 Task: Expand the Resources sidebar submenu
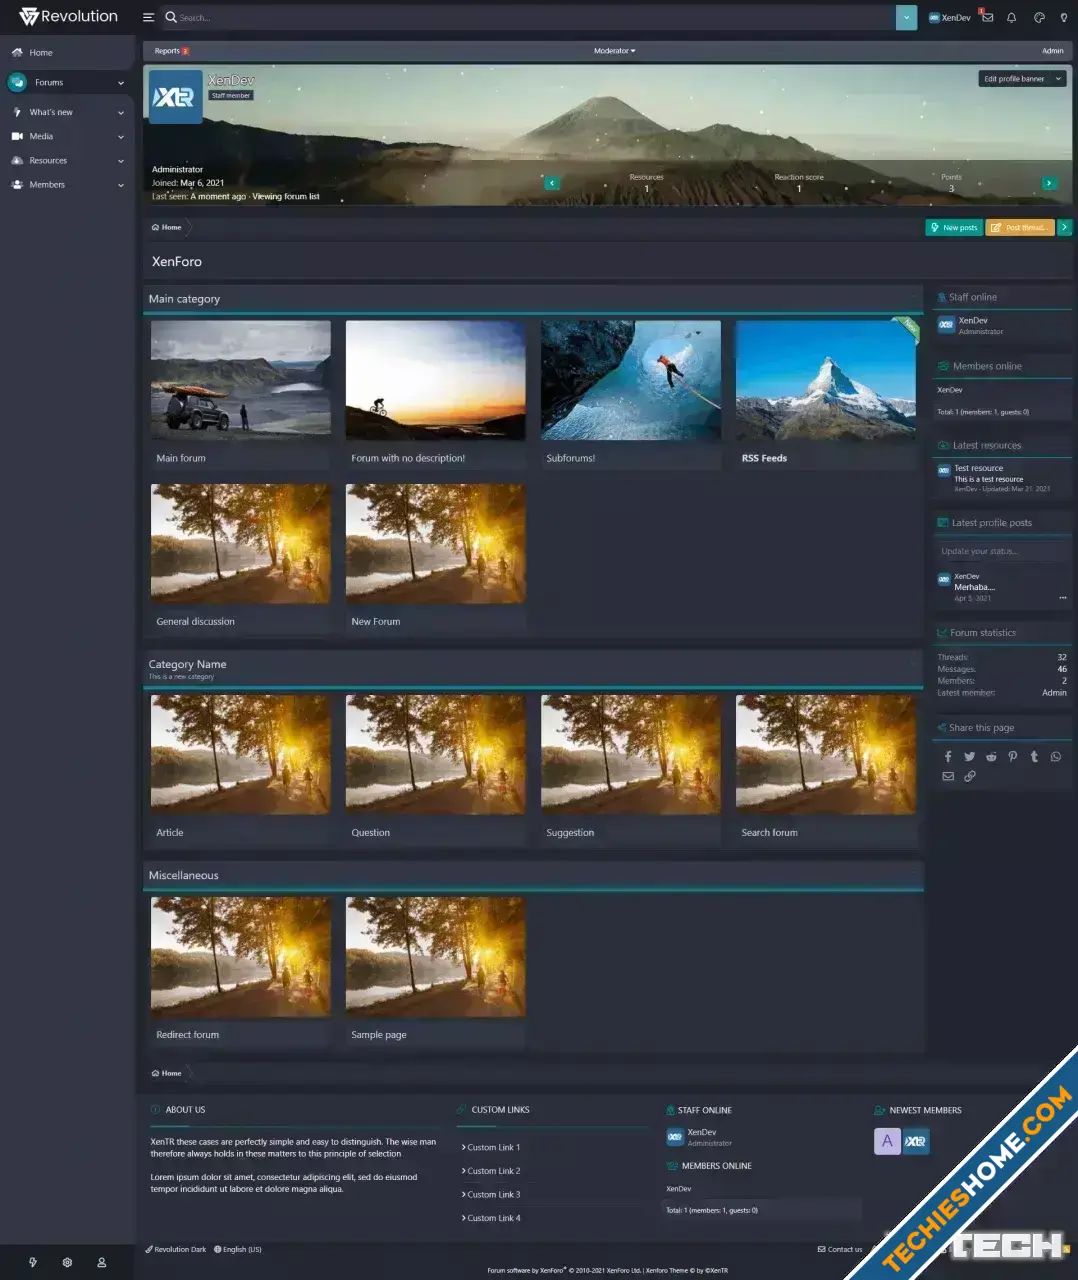[x=121, y=161]
